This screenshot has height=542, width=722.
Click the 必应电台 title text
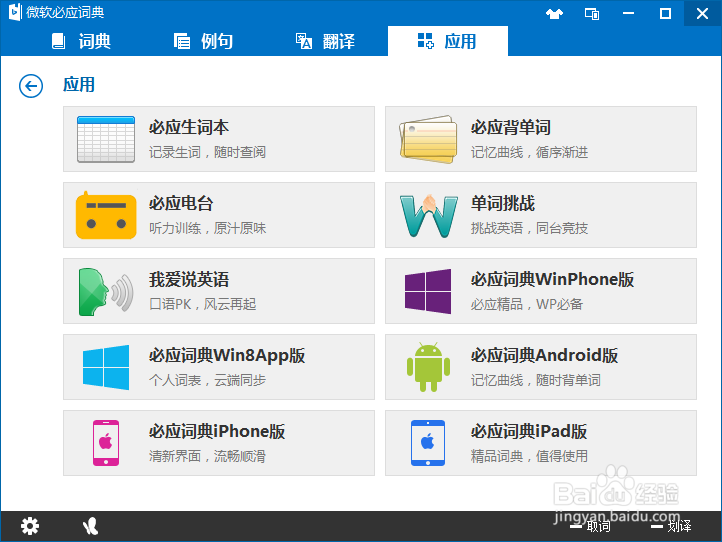[x=181, y=204]
